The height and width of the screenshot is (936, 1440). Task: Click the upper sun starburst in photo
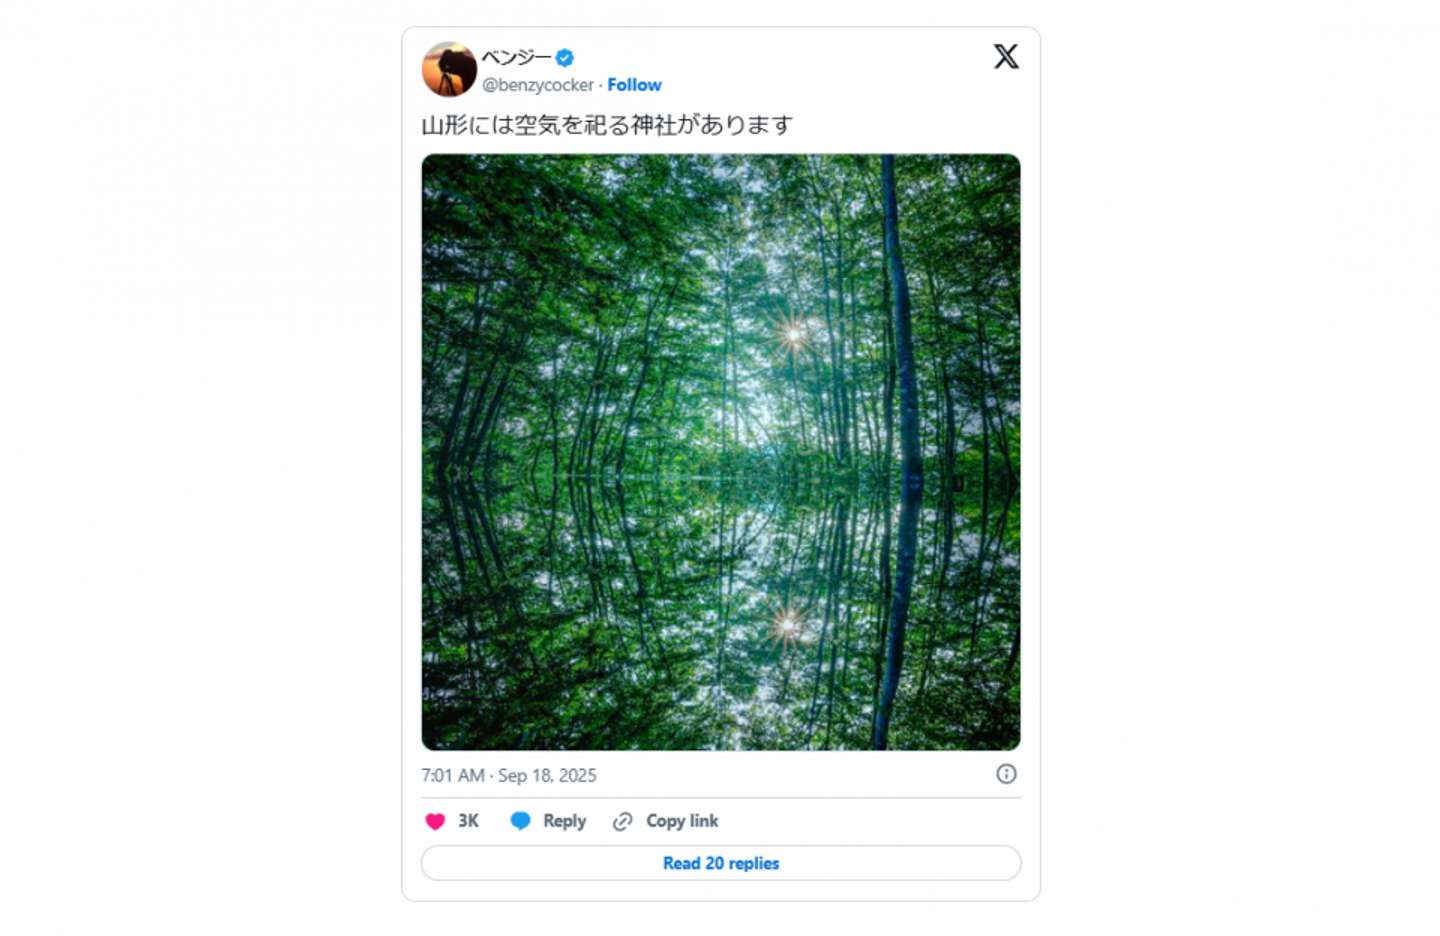tap(794, 335)
